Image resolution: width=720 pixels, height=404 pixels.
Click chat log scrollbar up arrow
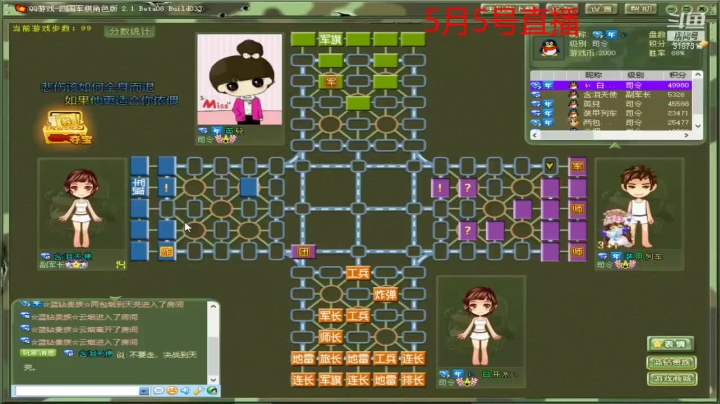click(213, 306)
